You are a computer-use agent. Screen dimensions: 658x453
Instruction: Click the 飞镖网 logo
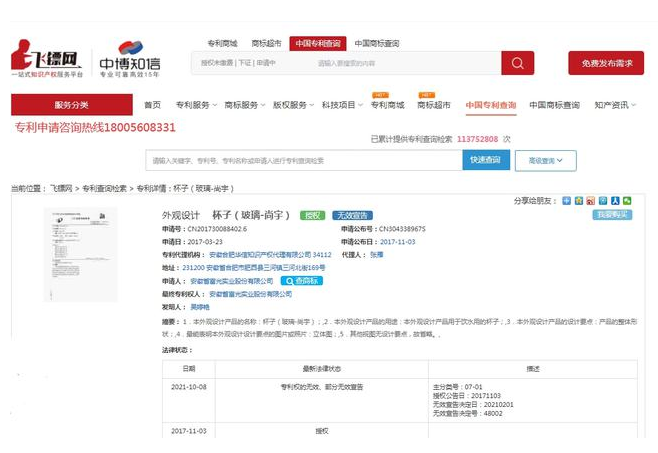(45, 61)
